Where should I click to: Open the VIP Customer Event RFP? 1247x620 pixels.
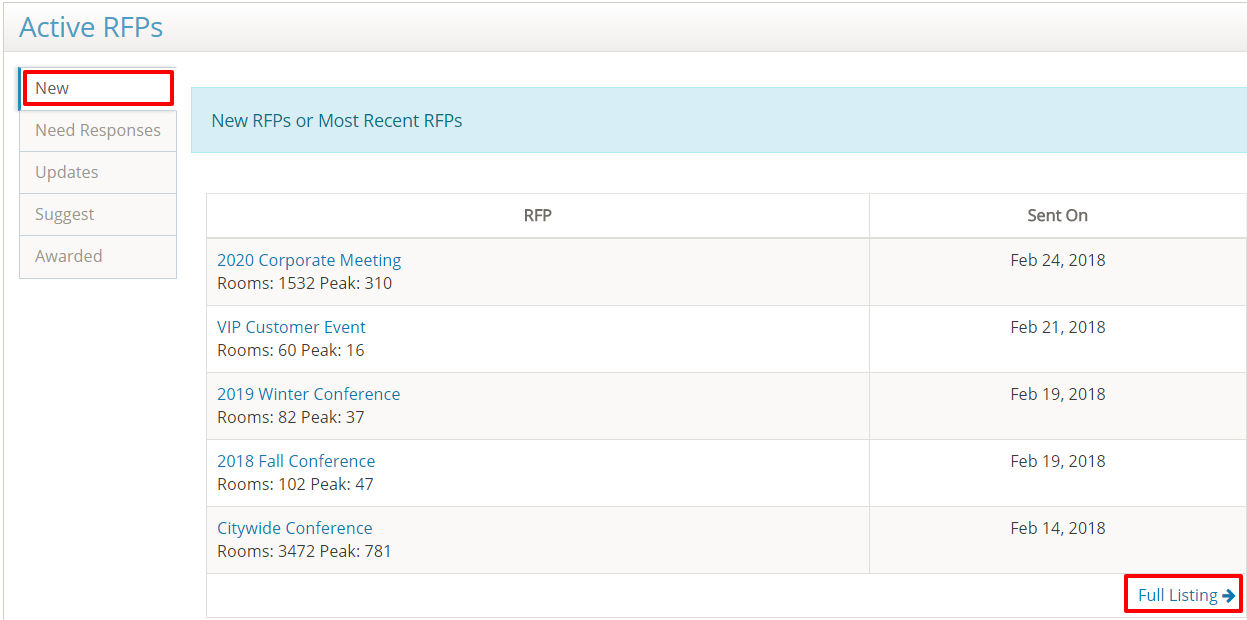[x=291, y=327]
